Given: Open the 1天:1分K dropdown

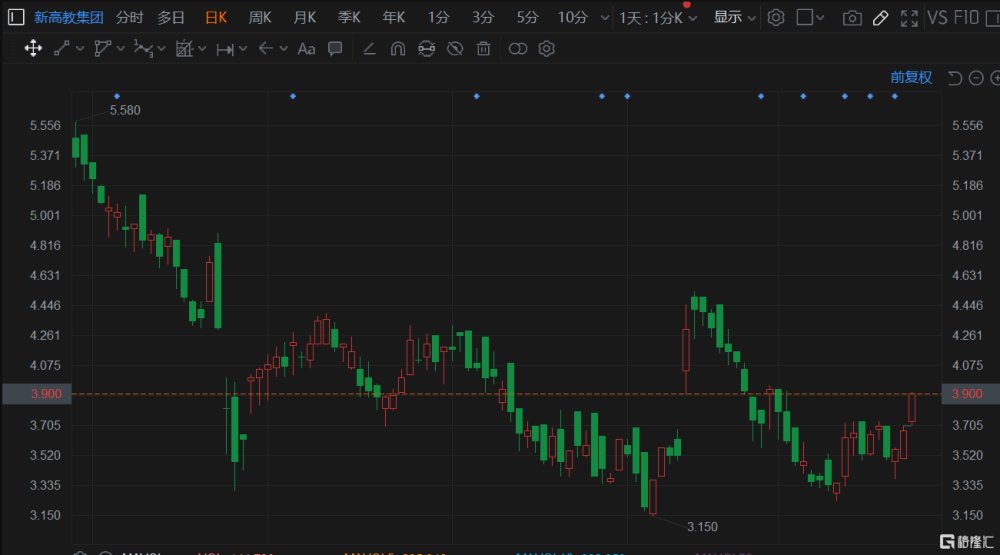Looking at the screenshot, I should (657, 17).
